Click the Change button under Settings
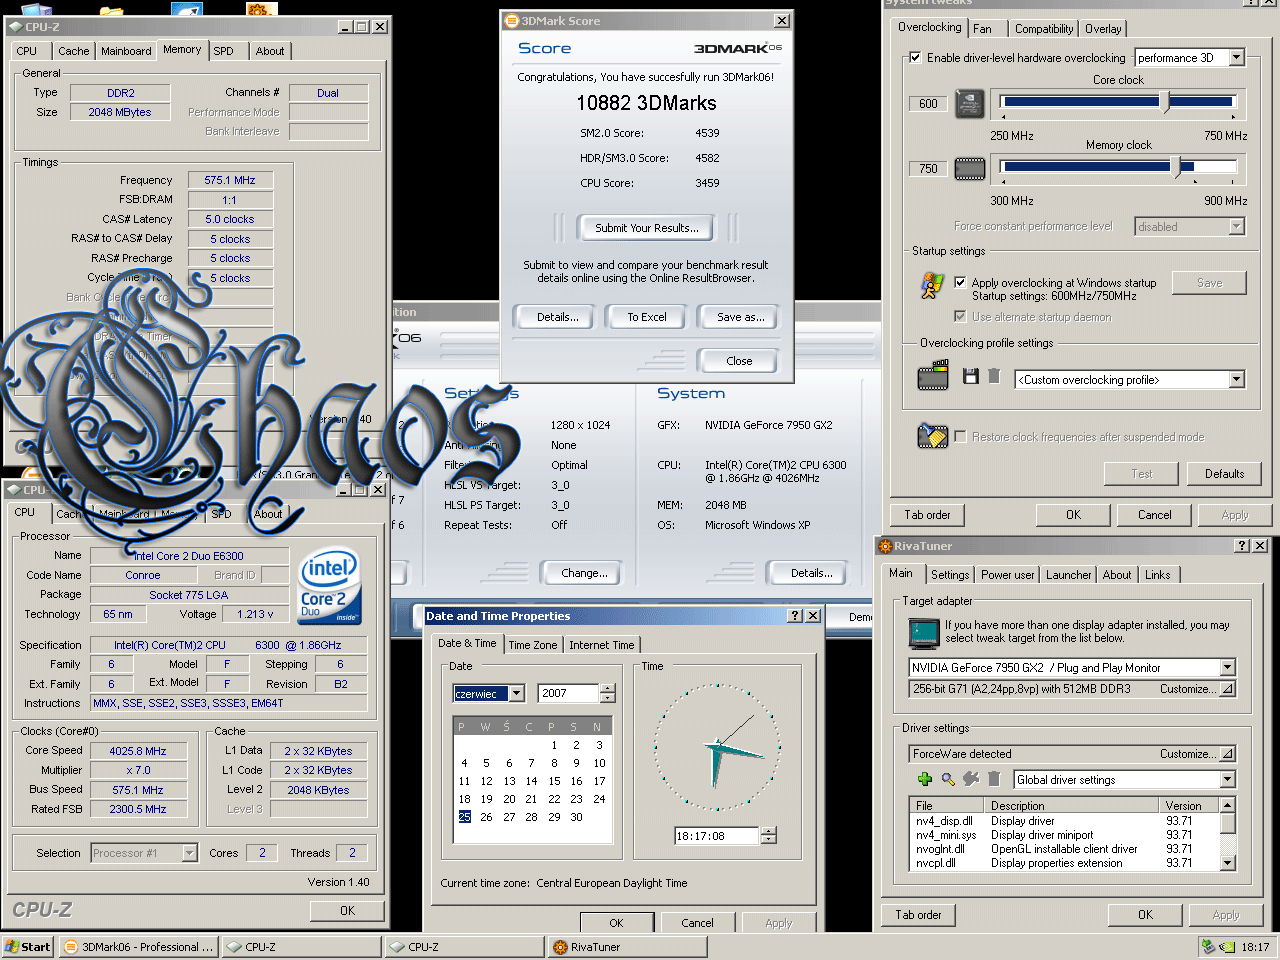Screen dimensions: 1280x960 584,573
